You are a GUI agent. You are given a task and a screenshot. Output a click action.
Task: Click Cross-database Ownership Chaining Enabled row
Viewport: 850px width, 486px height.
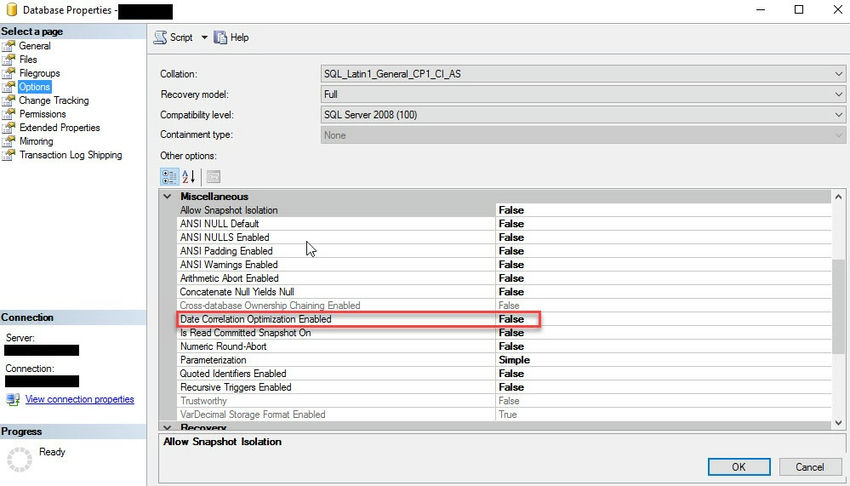tap(505, 306)
